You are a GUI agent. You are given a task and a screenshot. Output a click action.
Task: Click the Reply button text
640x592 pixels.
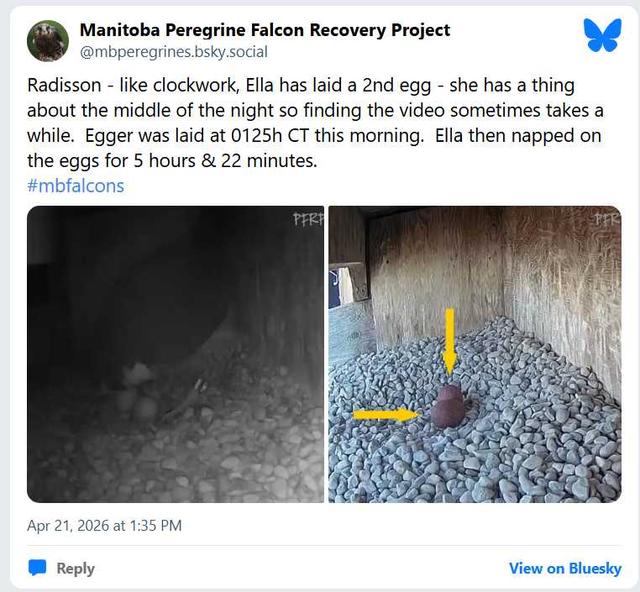click(x=75, y=568)
